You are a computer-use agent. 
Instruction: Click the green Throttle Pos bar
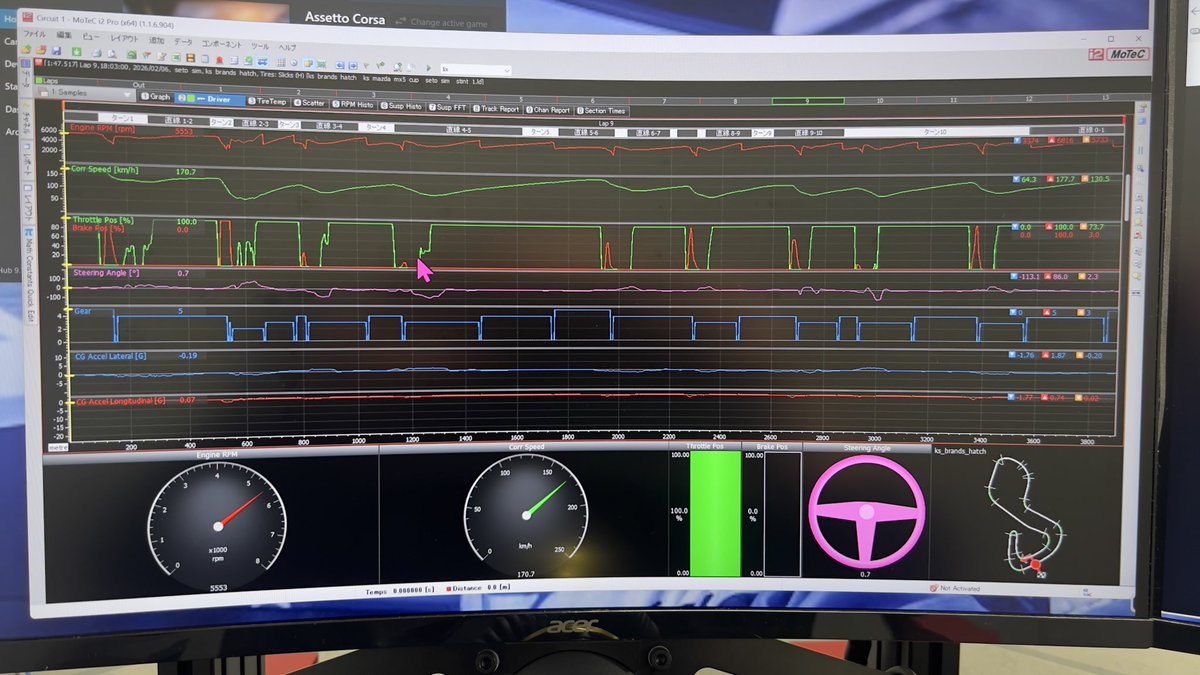715,513
